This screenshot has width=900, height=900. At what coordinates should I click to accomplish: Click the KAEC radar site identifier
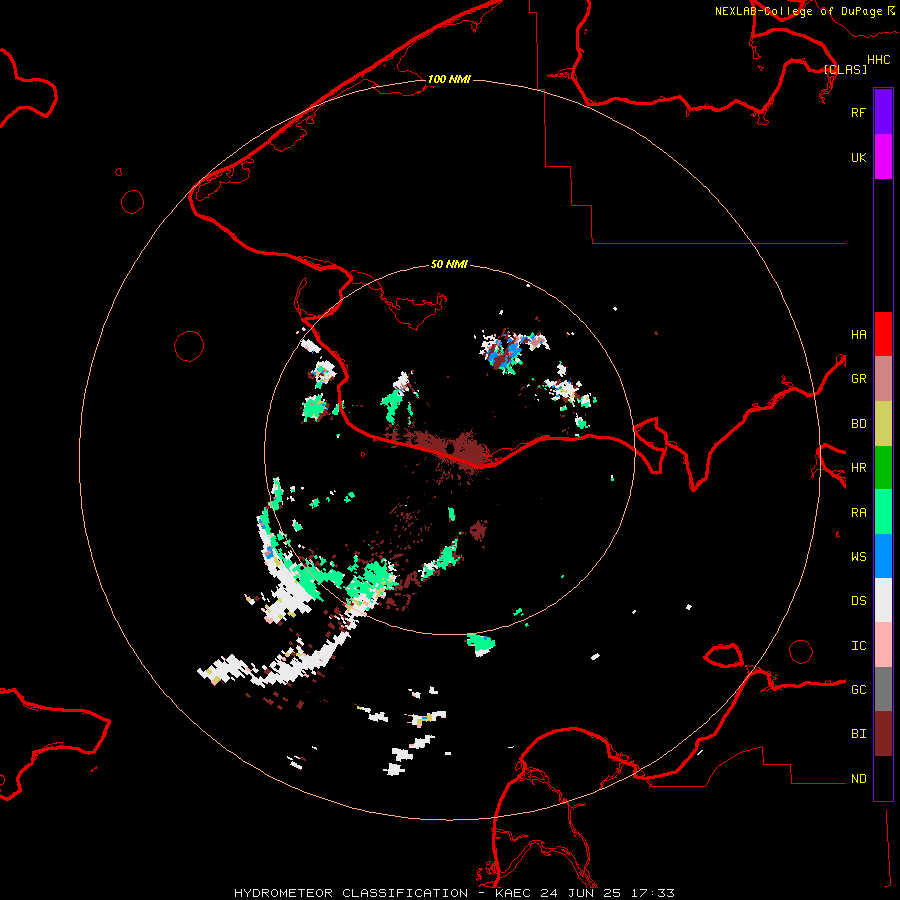(x=513, y=893)
